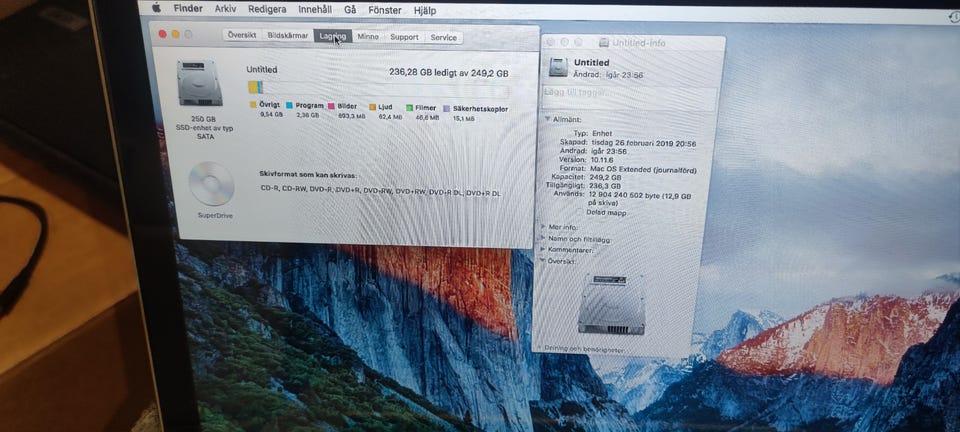Click the Ljud orange legend swatch
Viewport: 960px width, 432px height.
tap(372, 106)
